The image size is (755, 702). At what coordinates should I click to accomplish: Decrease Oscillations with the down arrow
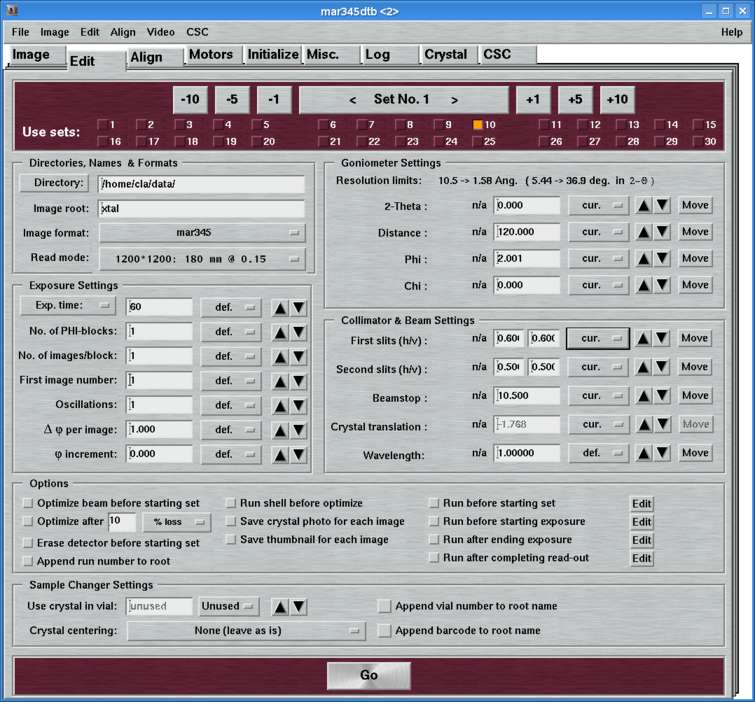point(299,405)
